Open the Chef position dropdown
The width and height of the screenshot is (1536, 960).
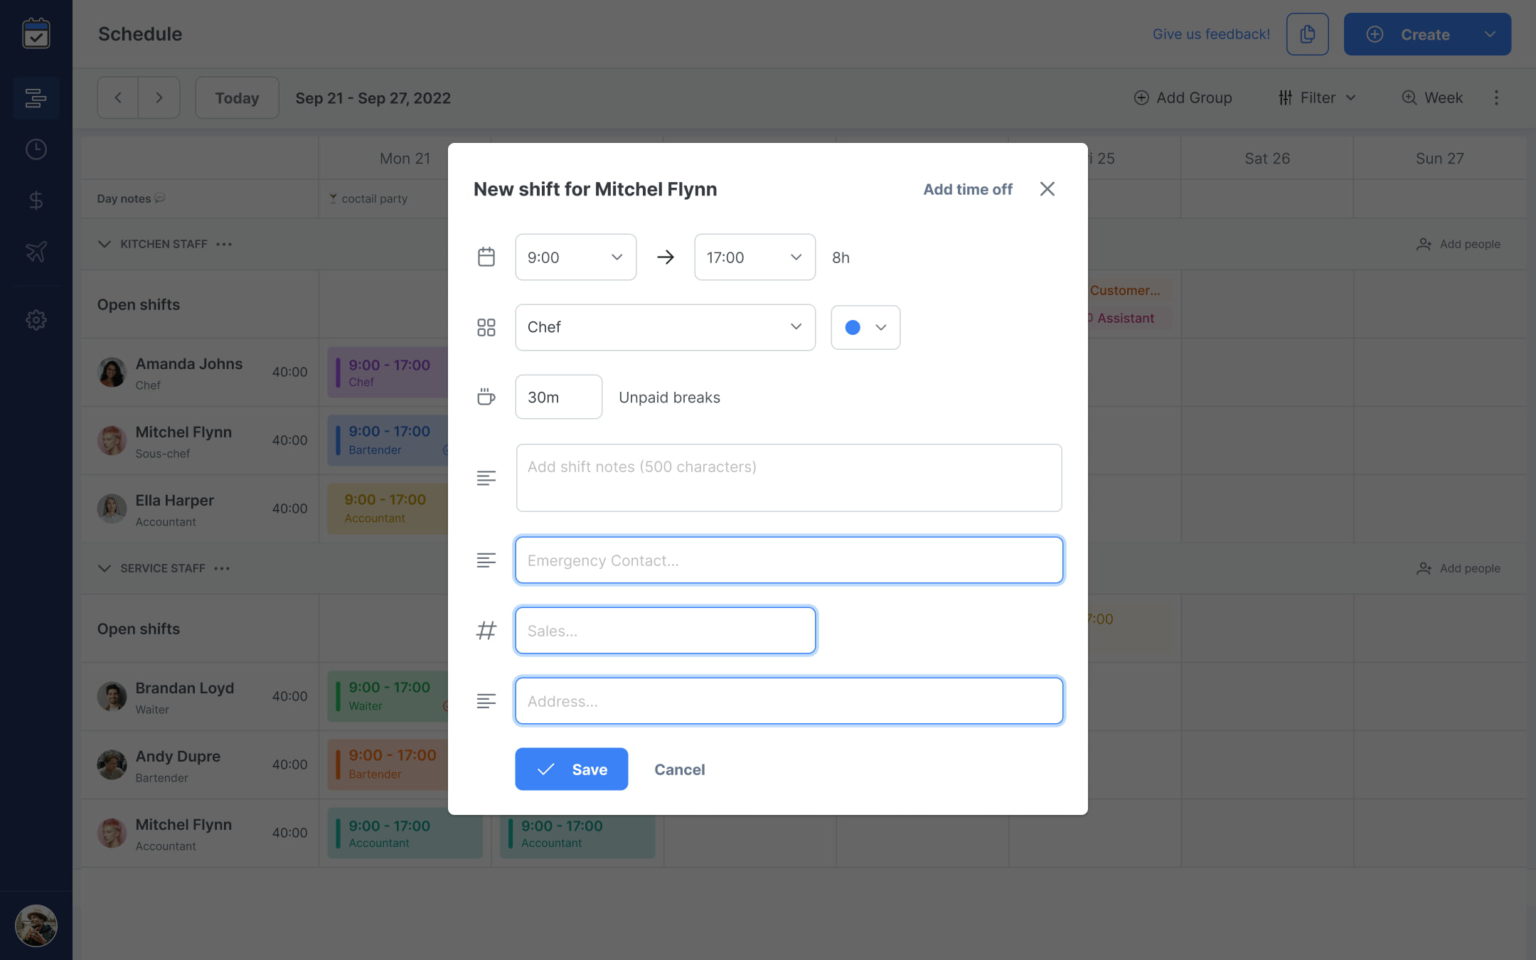tap(665, 327)
